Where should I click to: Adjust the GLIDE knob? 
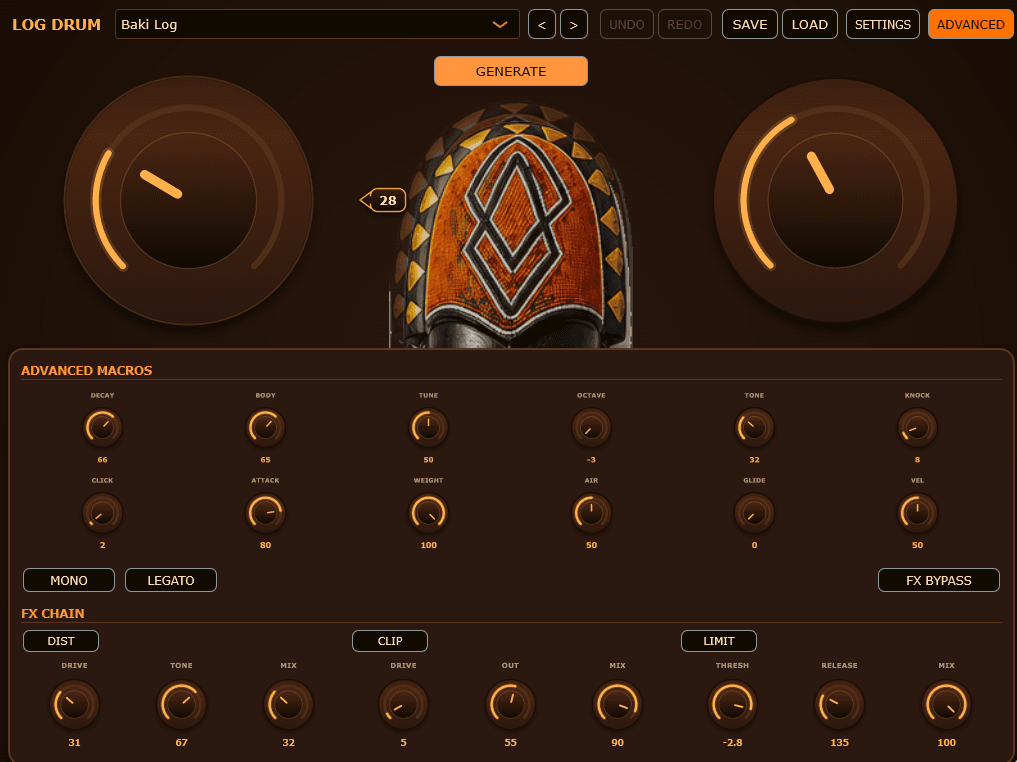point(754,513)
